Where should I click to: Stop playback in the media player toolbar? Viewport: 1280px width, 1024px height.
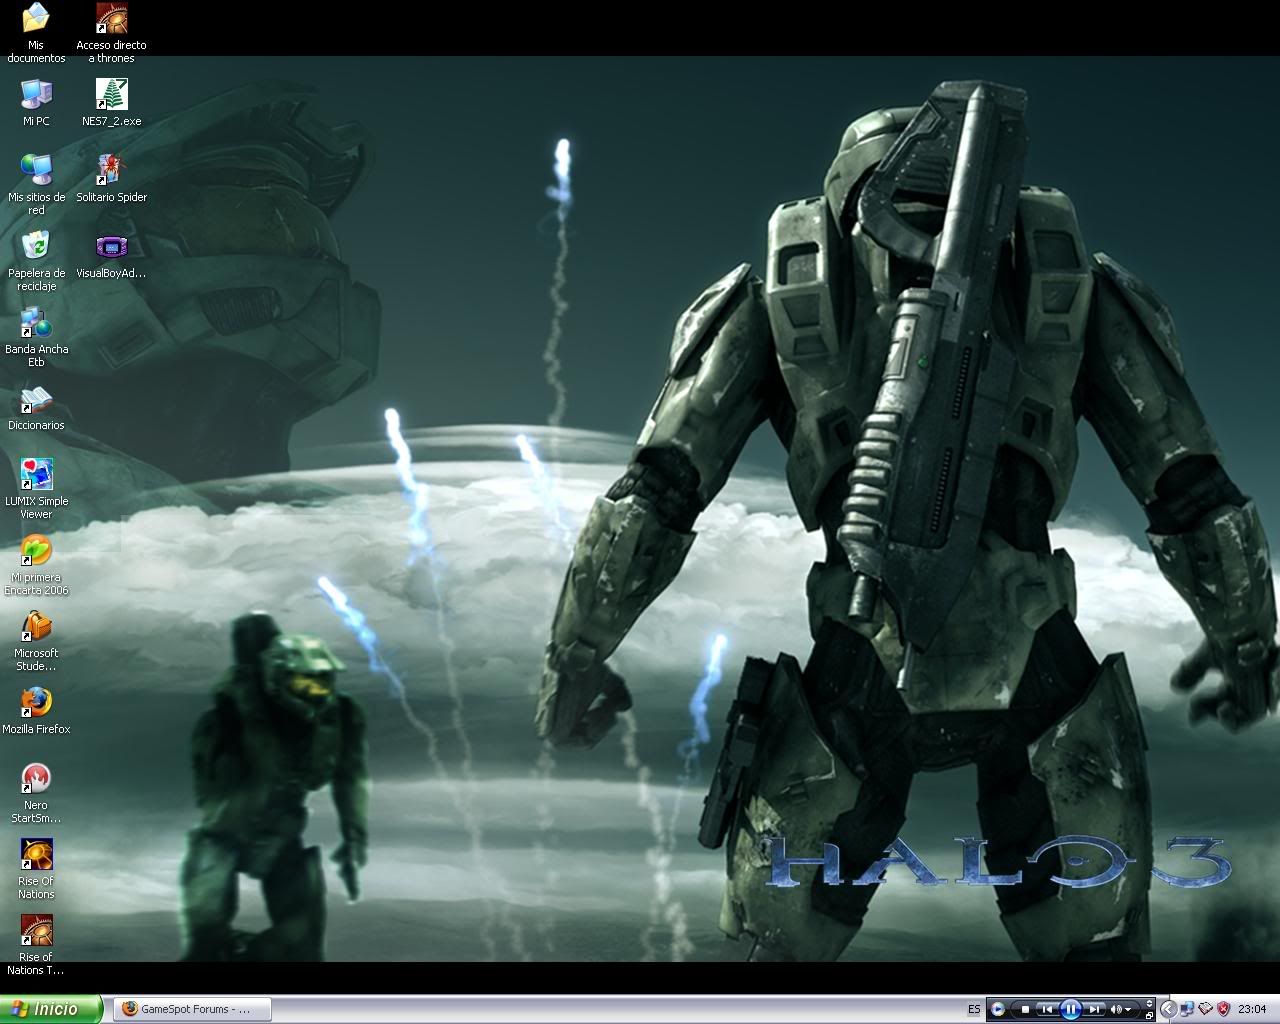1025,1009
